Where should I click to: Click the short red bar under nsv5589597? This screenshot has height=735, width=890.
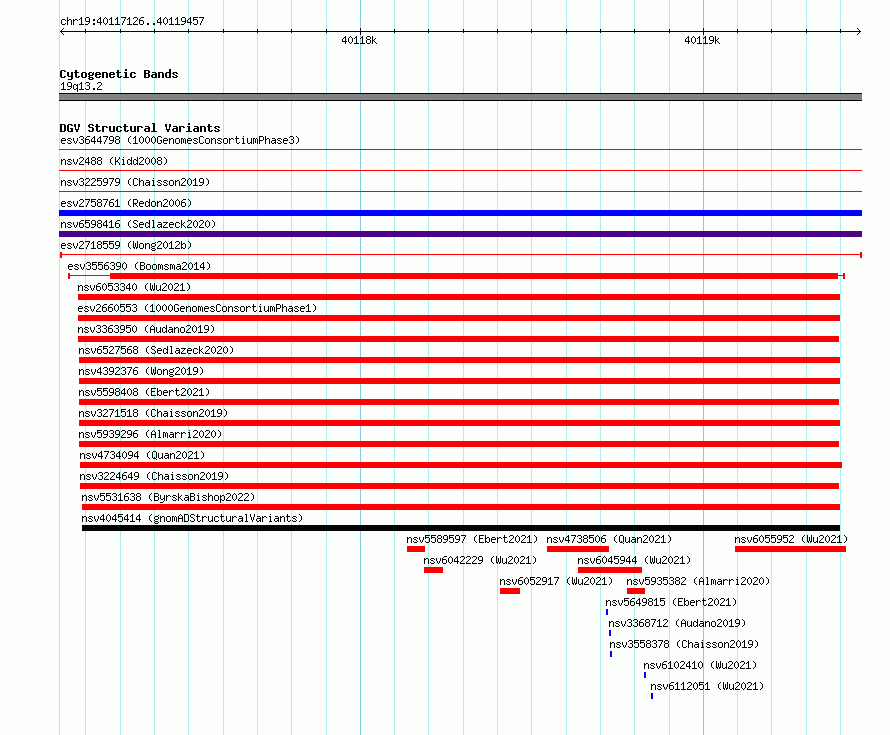click(416, 549)
